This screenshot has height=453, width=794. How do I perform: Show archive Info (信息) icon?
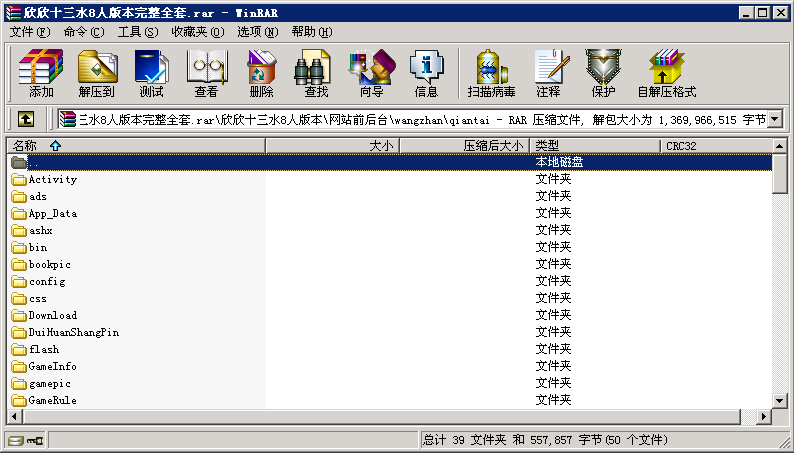coord(426,74)
